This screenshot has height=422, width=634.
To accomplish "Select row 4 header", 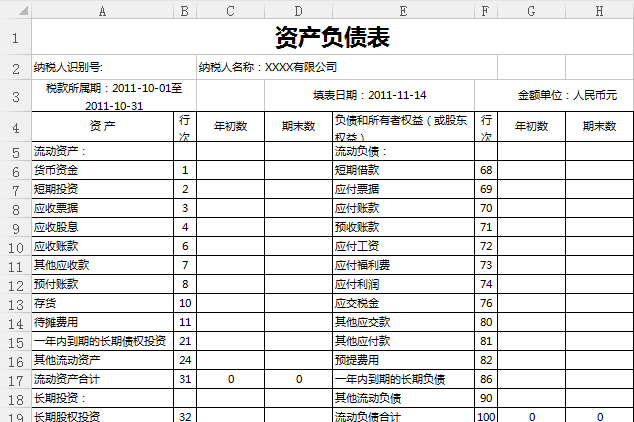I will tap(15, 127).
